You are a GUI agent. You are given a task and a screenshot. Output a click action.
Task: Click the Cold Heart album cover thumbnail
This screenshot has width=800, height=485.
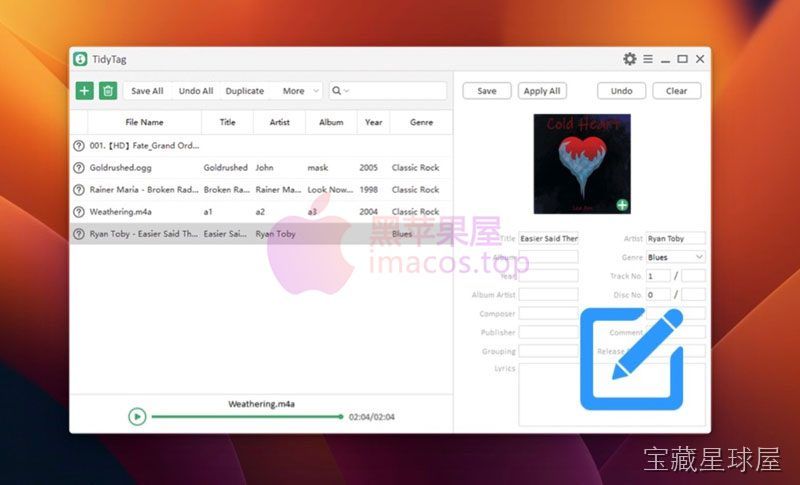[582, 164]
